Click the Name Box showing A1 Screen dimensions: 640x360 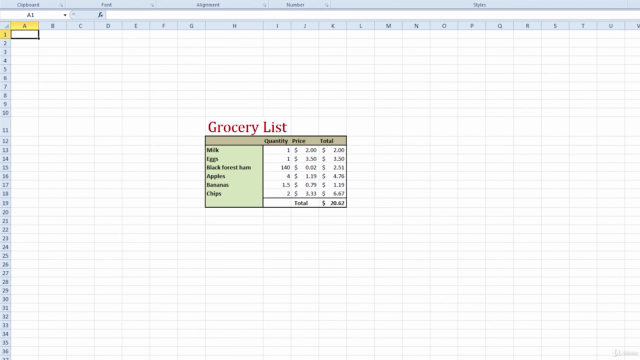31,15
